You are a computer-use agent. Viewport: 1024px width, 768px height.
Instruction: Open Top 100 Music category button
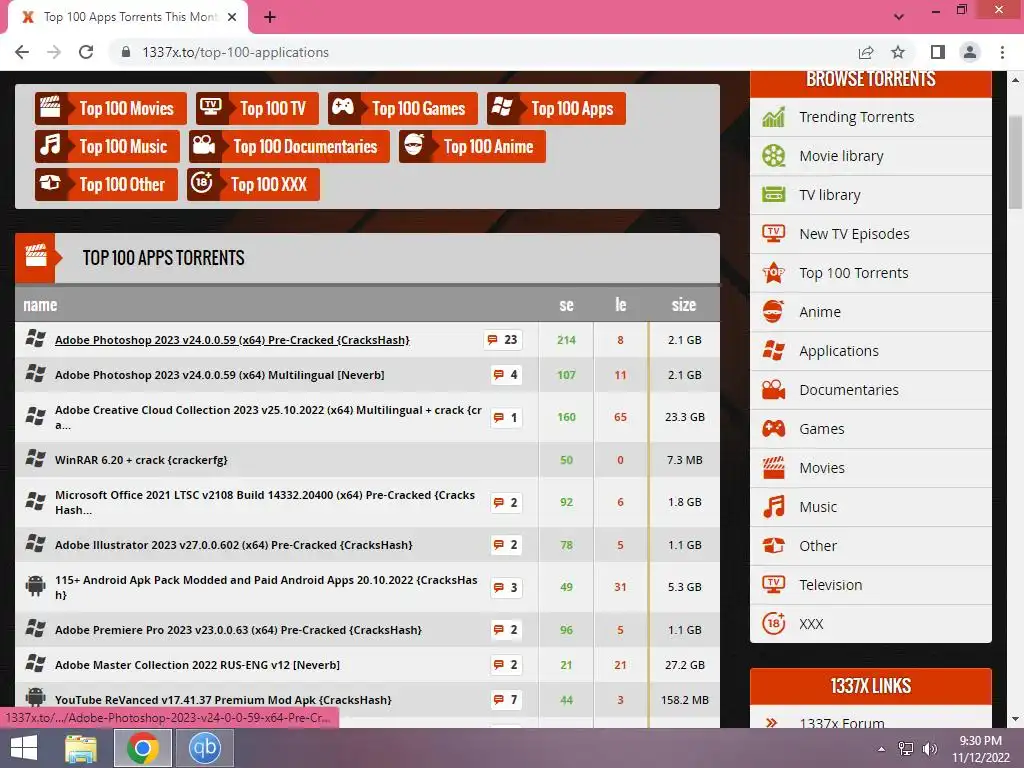[107, 146]
